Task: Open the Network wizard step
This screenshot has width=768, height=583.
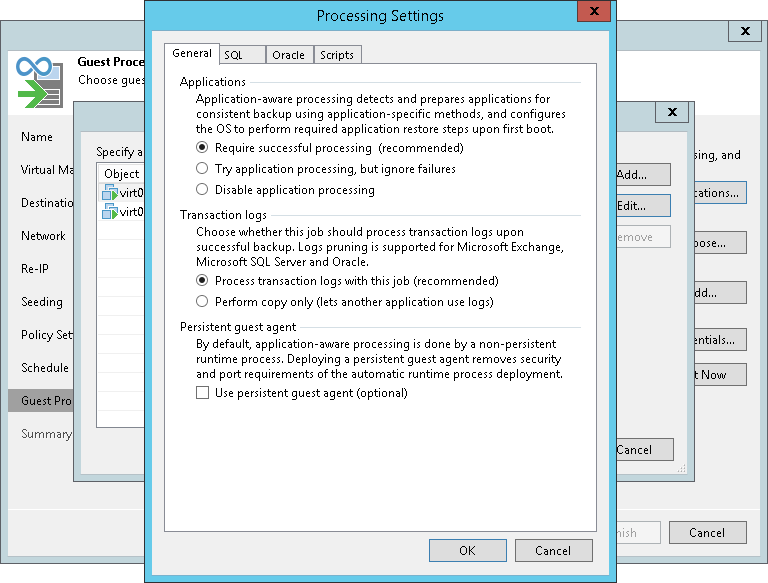Action: coord(43,236)
